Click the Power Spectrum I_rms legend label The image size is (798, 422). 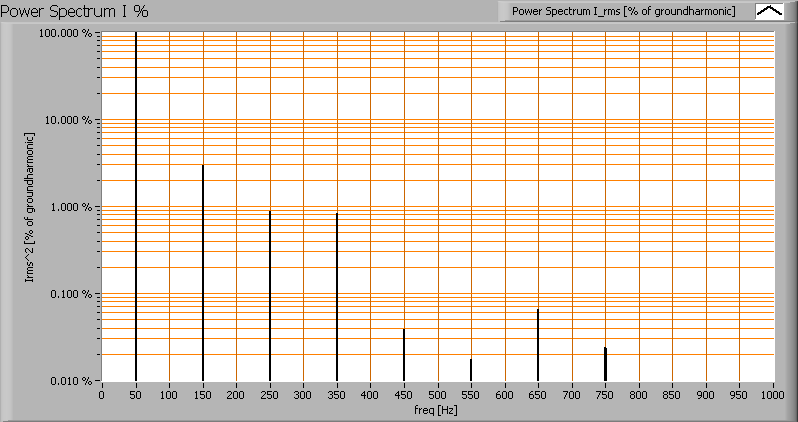pyautogui.click(x=624, y=11)
